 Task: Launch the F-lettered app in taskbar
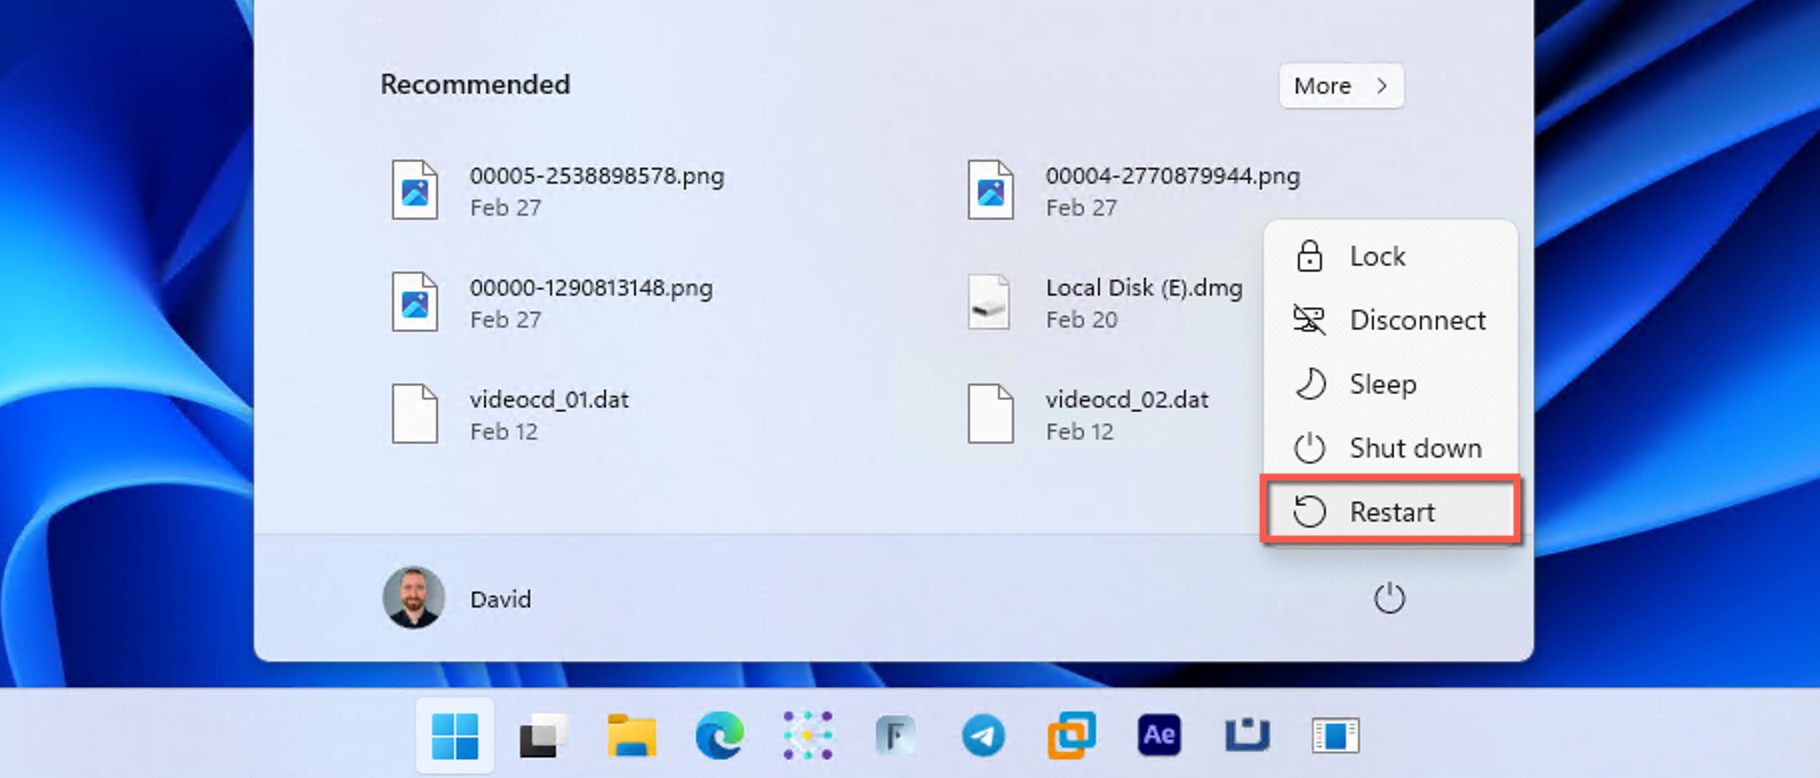click(895, 736)
